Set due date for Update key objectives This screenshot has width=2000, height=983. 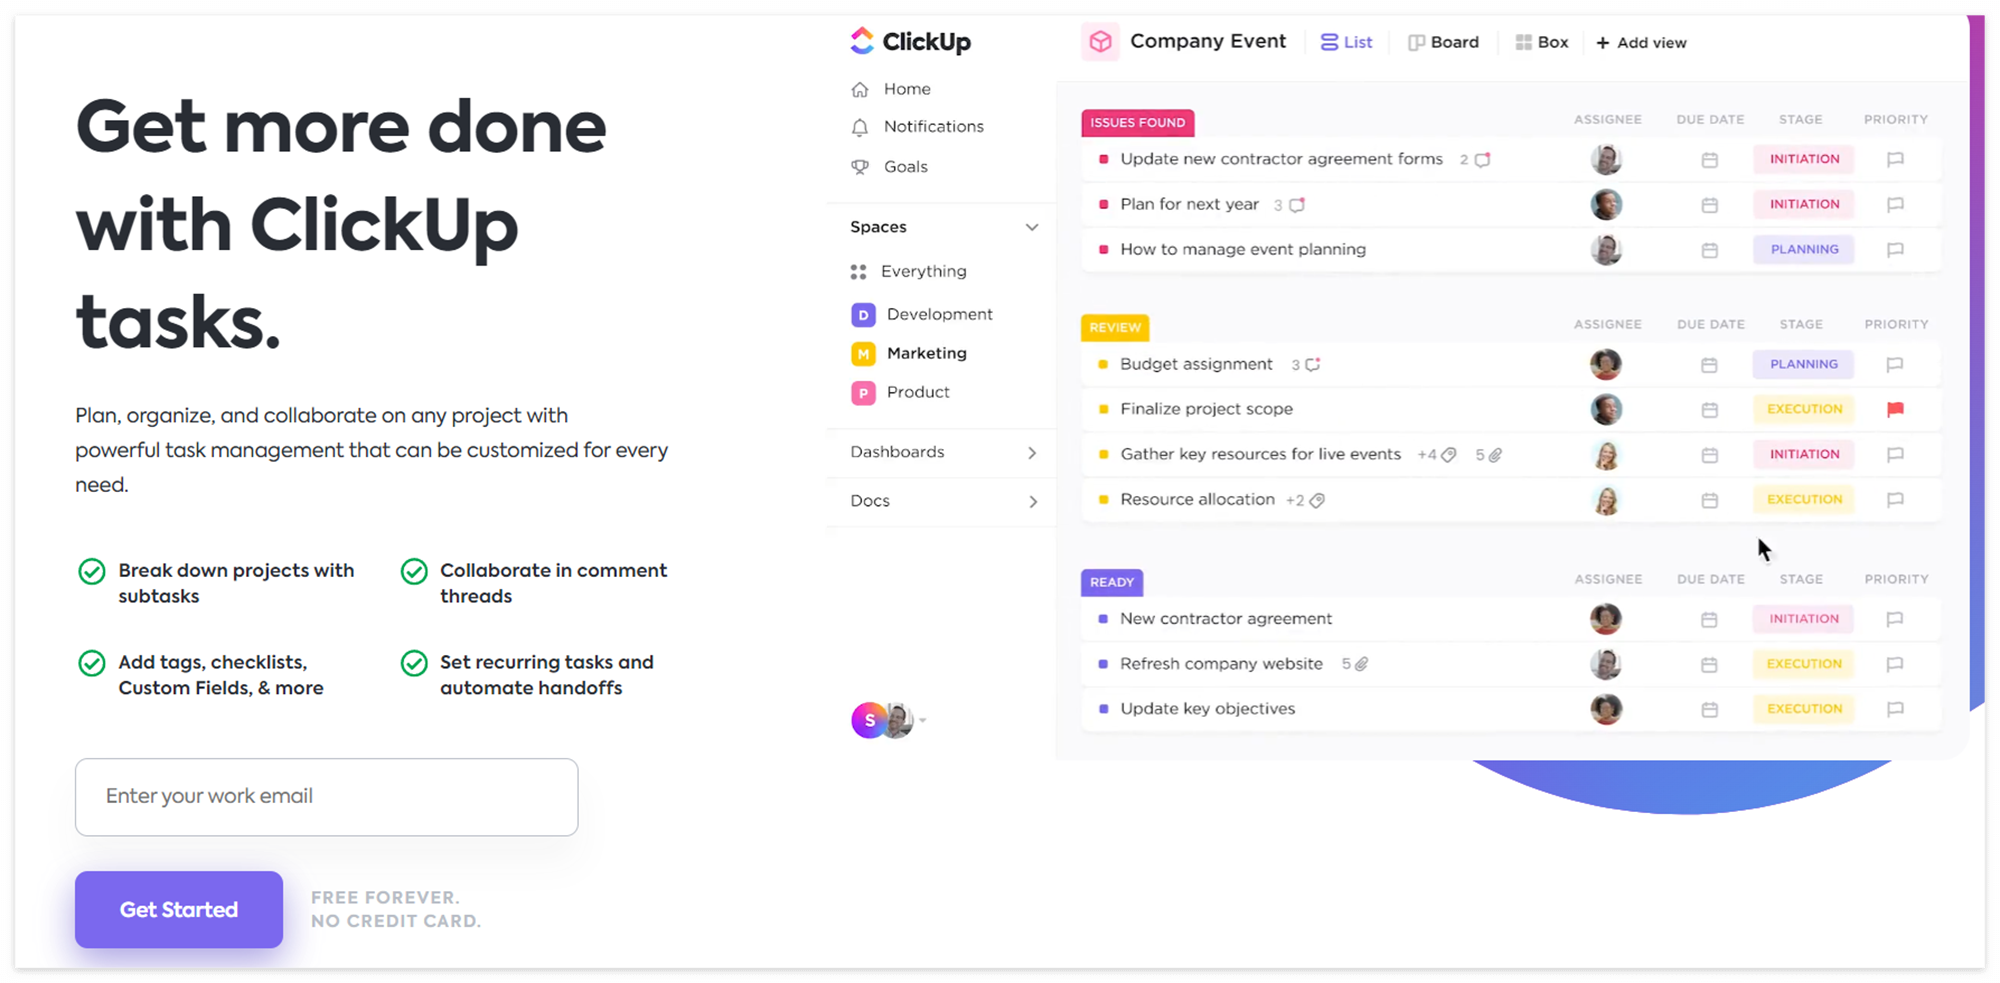point(1709,710)
